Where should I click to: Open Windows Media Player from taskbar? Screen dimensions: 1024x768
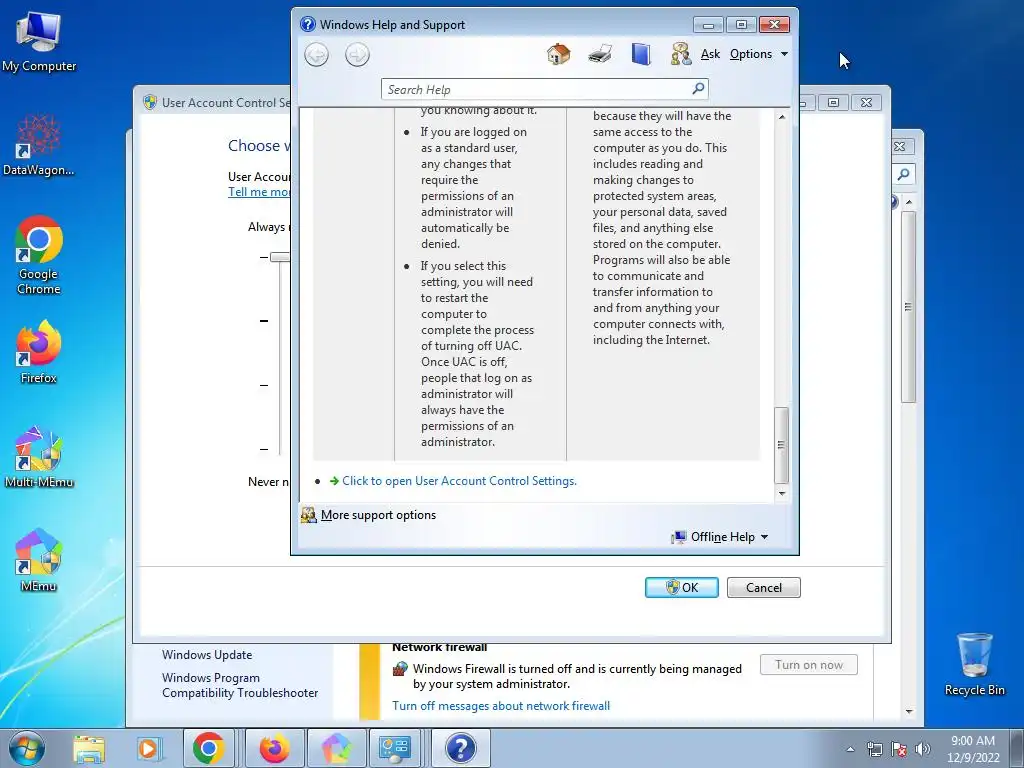[149, 748]
